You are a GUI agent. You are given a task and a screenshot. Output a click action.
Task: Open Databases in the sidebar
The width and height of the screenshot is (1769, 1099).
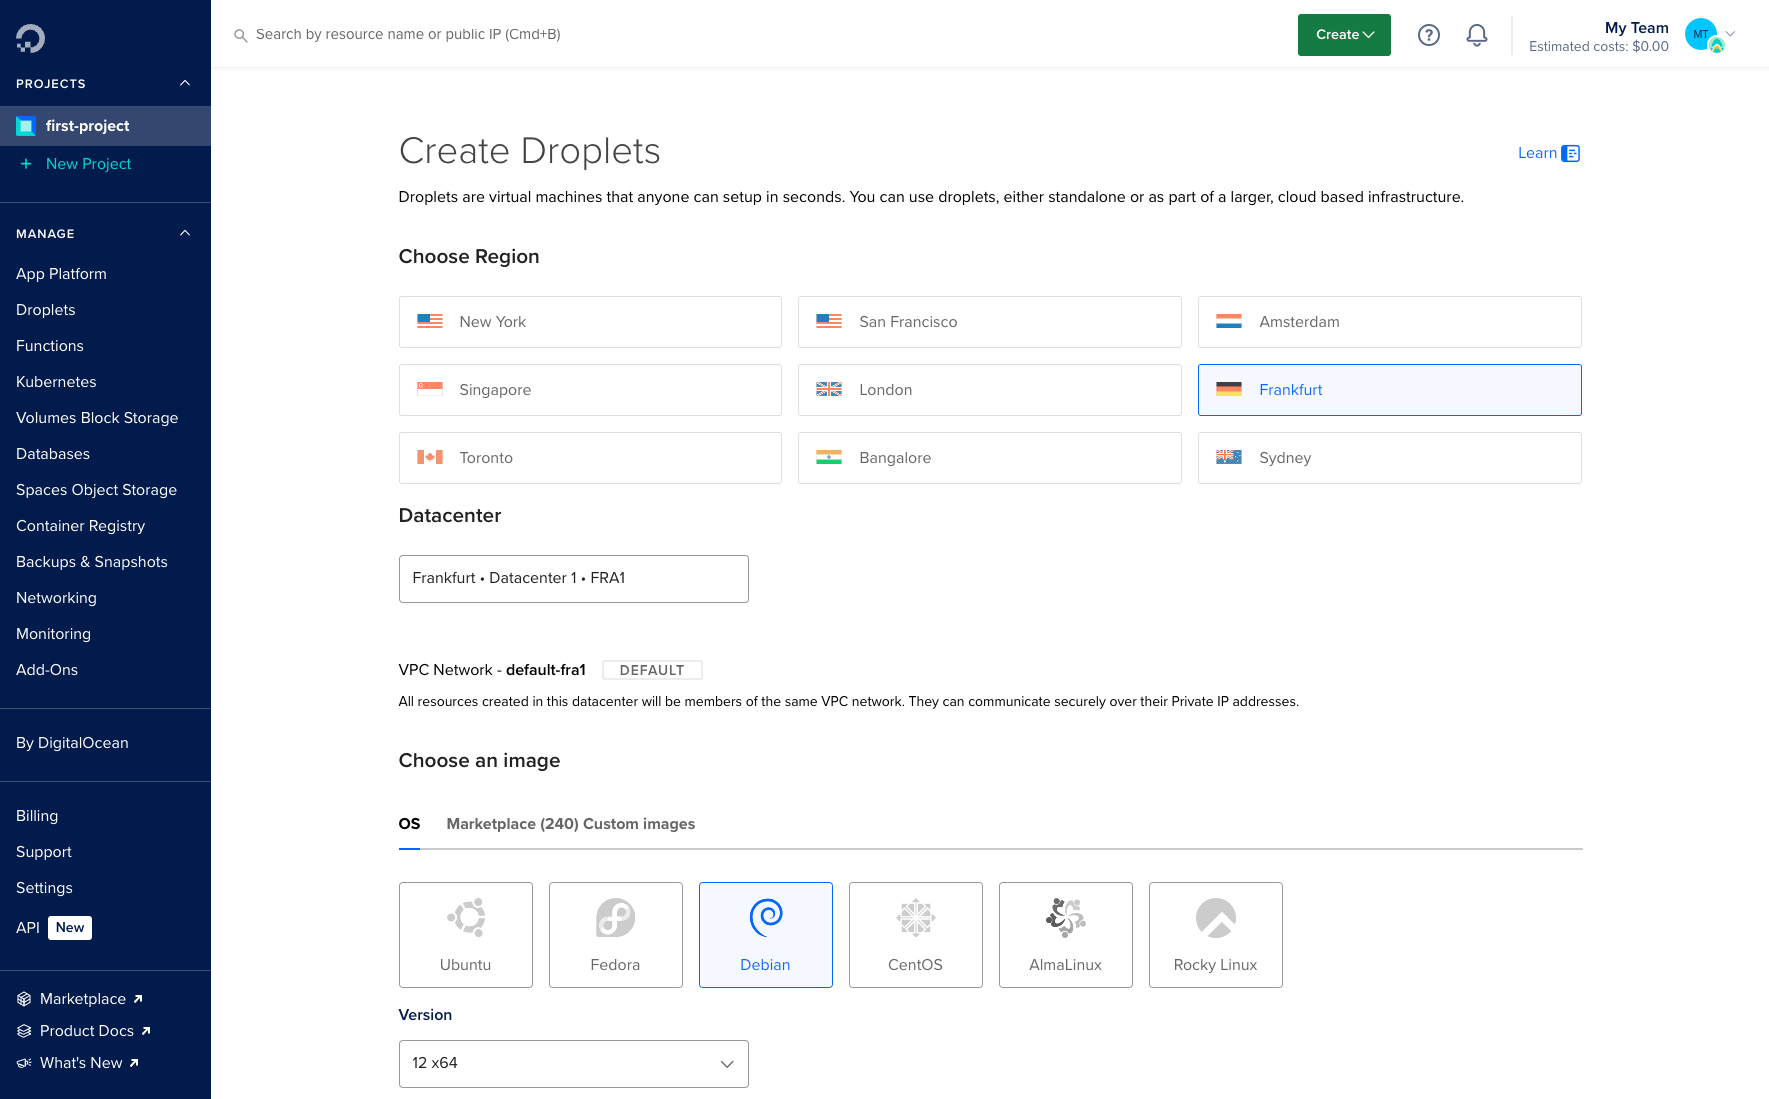[x=53, y=454]
